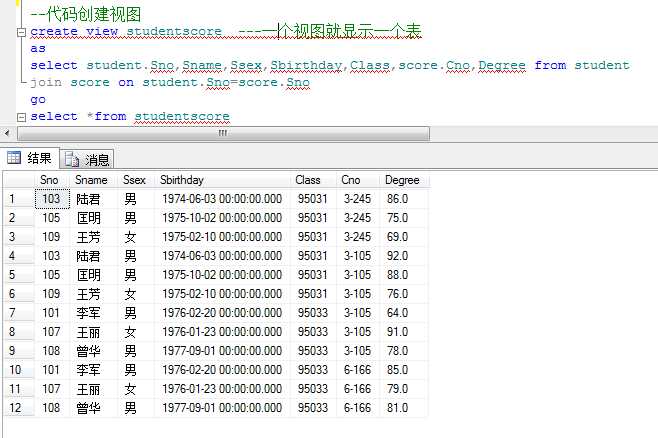Click Sname 李军 in row 7
The height and width of the screenshot is (438, 658).
point(94,313)
